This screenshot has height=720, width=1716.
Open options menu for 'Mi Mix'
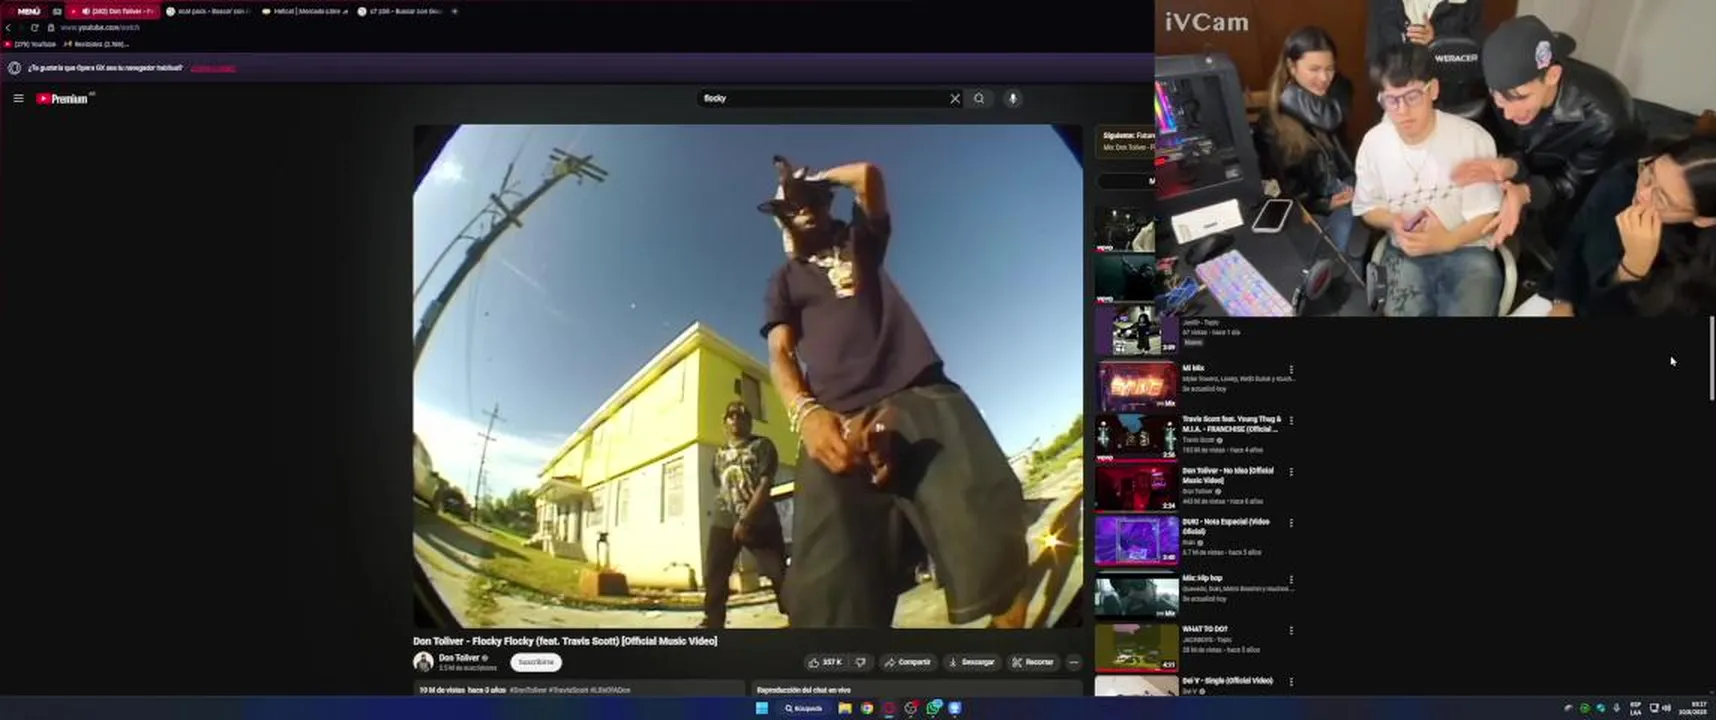1291,370
